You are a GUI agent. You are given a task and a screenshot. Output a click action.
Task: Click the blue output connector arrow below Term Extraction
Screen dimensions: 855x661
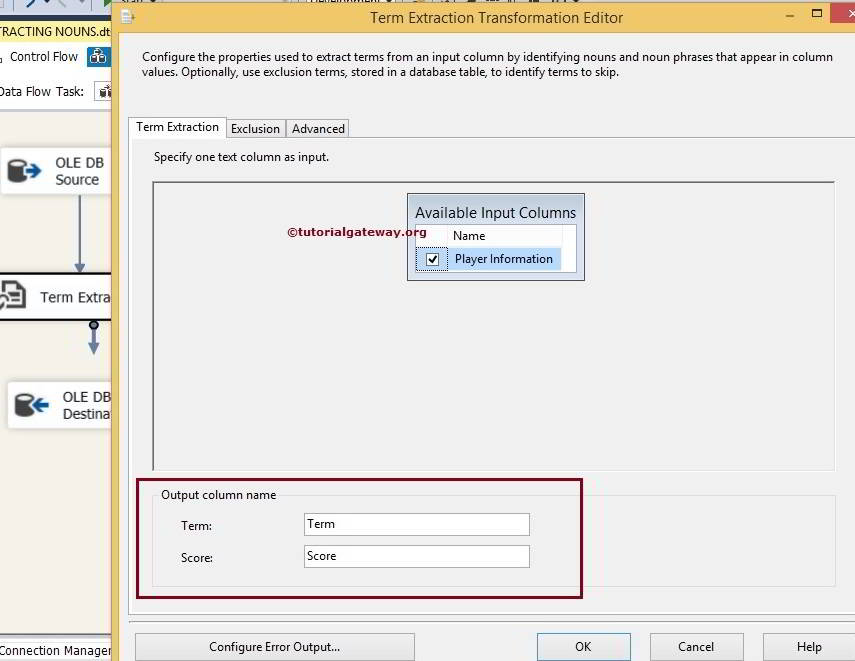(93, 340)
